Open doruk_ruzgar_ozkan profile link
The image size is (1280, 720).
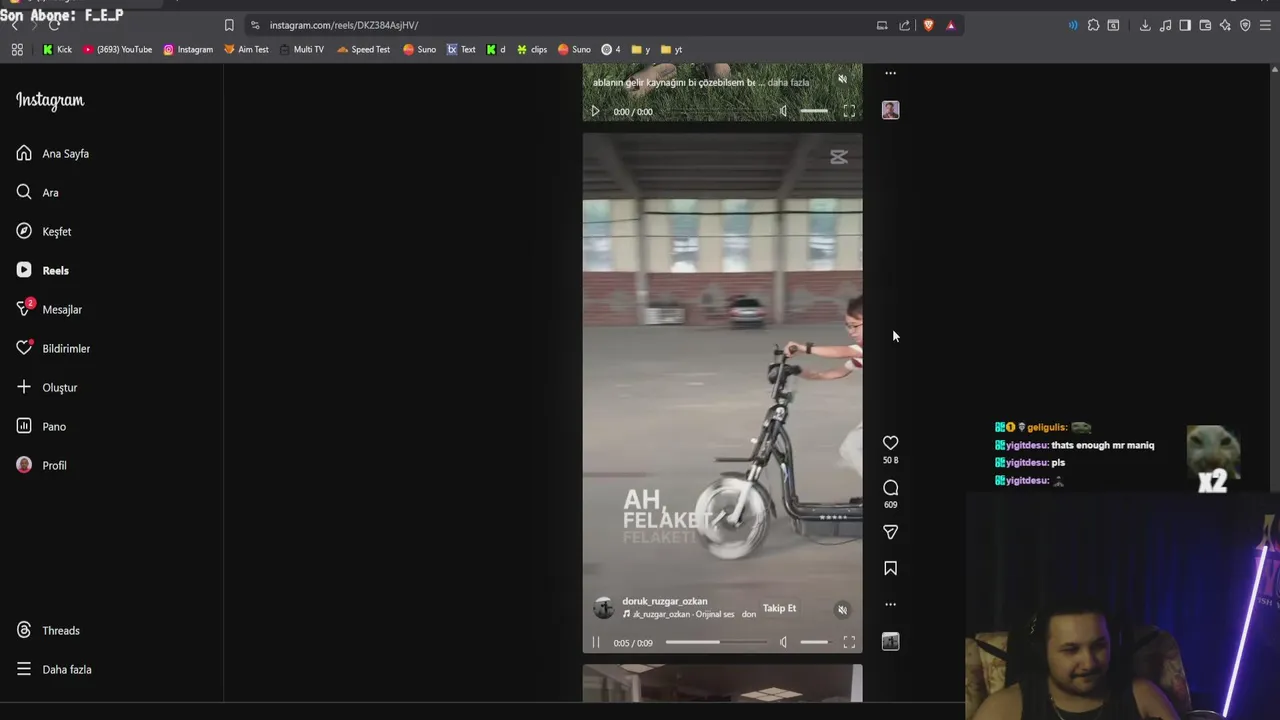[x=665, y=601]
